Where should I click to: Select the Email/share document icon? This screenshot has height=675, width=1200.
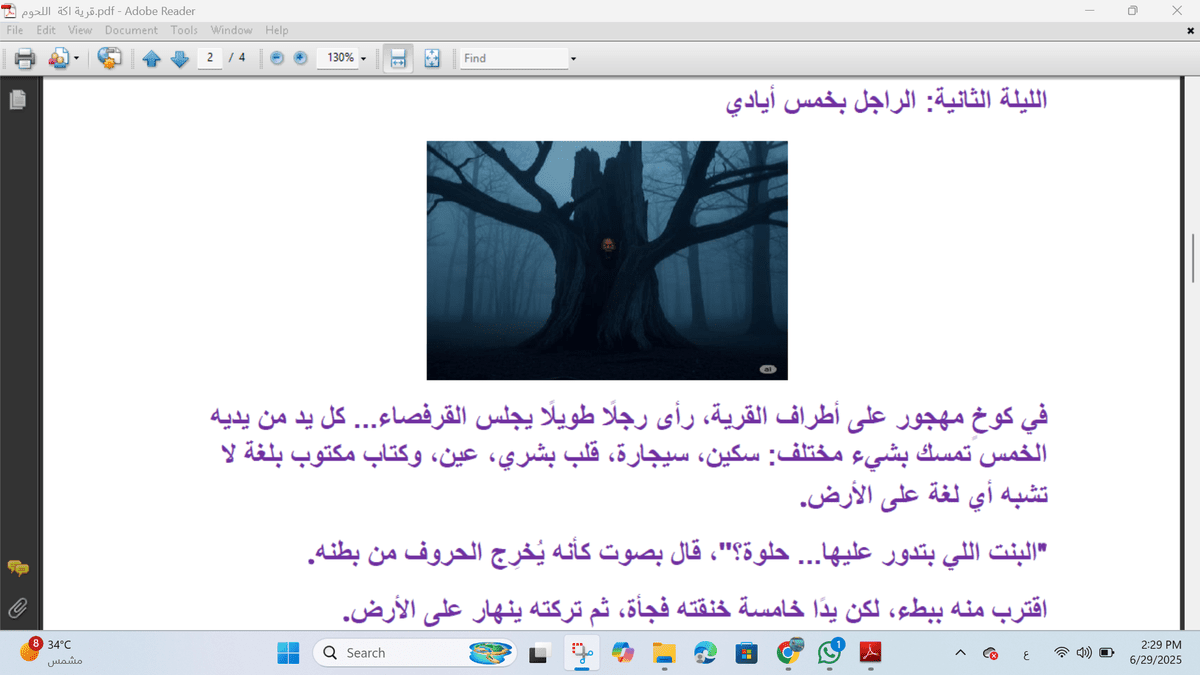click(x=60, y=58)
